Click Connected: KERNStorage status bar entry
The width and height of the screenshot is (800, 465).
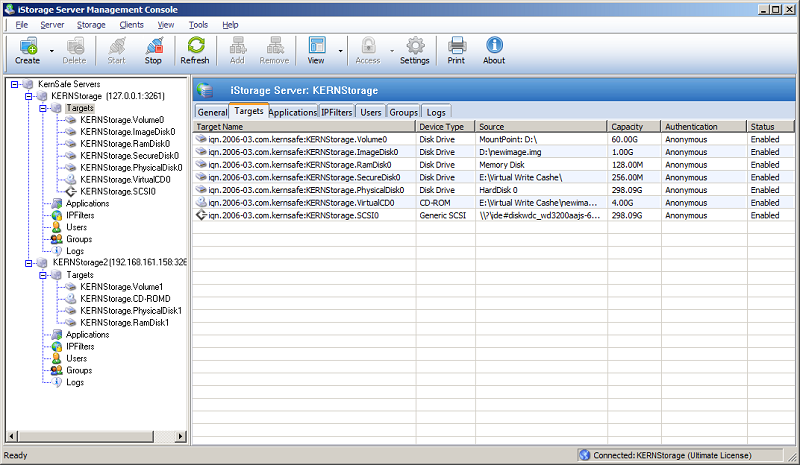[x=680, y=455]
